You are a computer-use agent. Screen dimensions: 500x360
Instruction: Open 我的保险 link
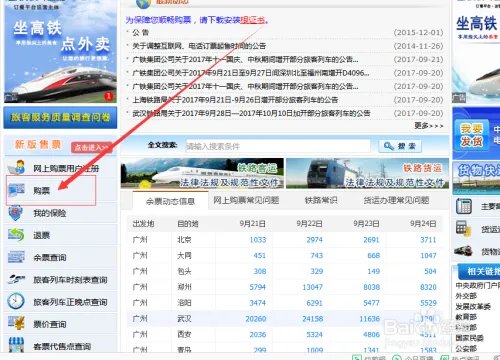point(50,213)
